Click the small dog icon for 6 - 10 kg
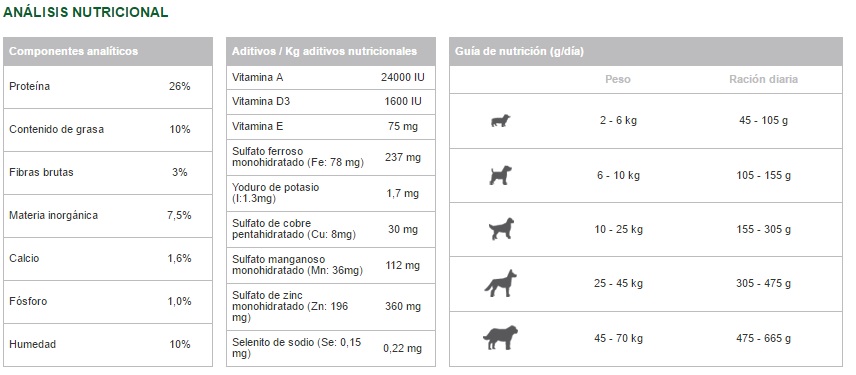 click(500, 175)
